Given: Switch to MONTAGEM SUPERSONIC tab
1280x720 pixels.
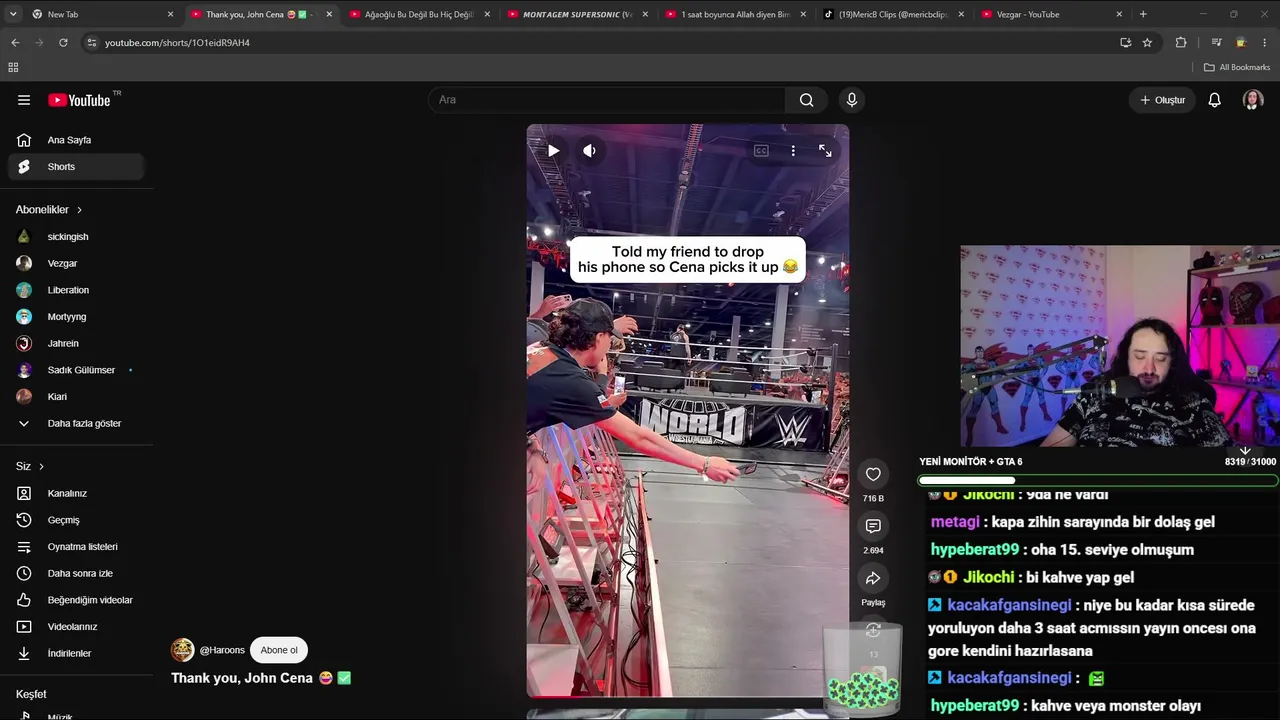Looking at the screenshot, I should pos(577,14).
